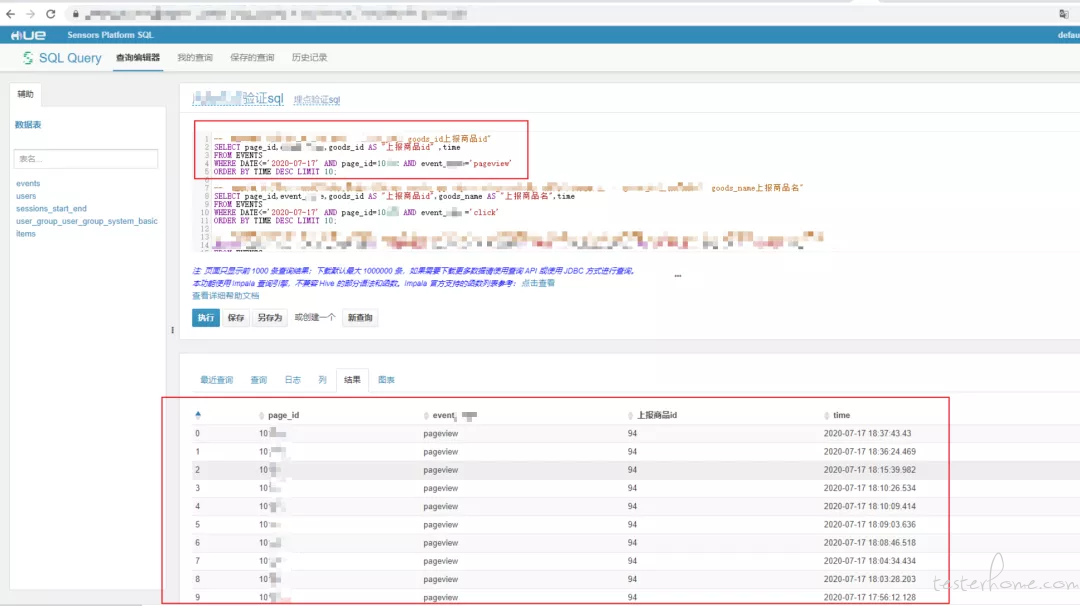Open the 保存的查询 tab
The height and width of the screenshot is (606, 1080).
252,58
